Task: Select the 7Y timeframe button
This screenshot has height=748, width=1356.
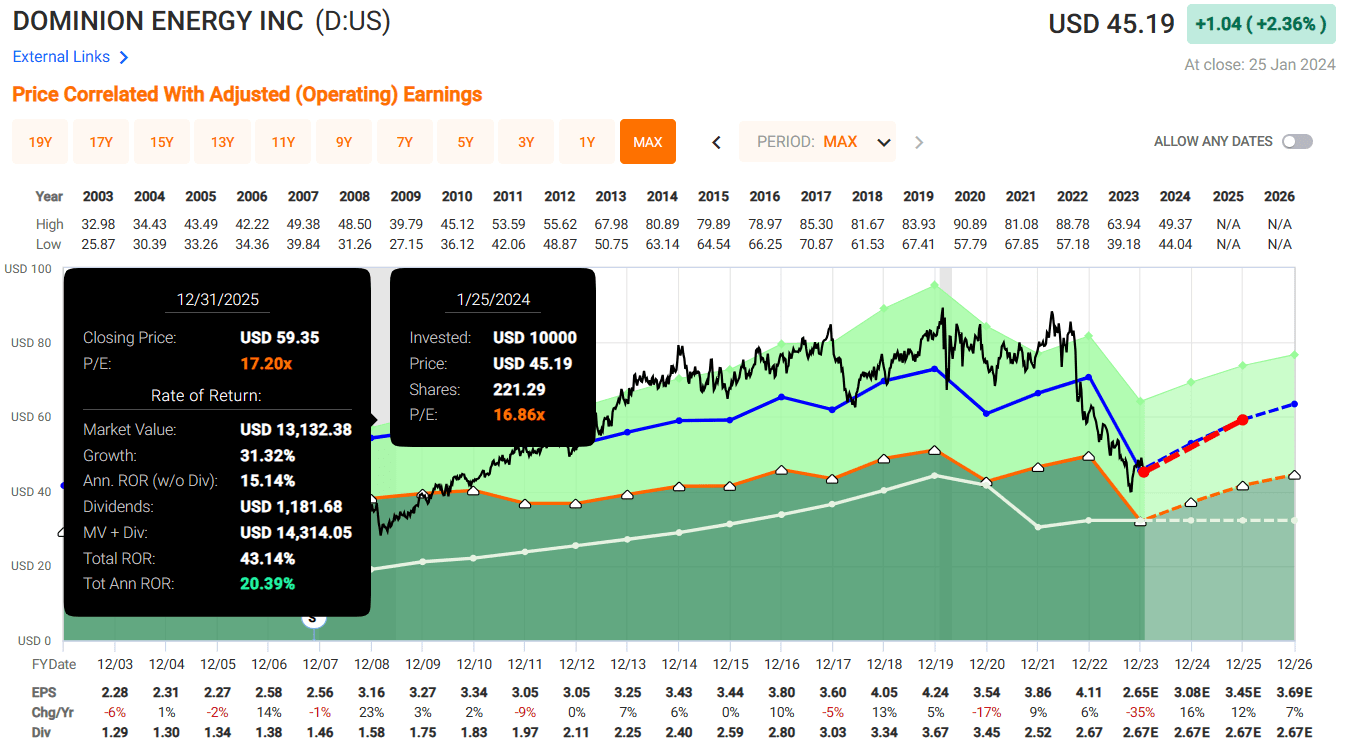Action: pos(404,141)
